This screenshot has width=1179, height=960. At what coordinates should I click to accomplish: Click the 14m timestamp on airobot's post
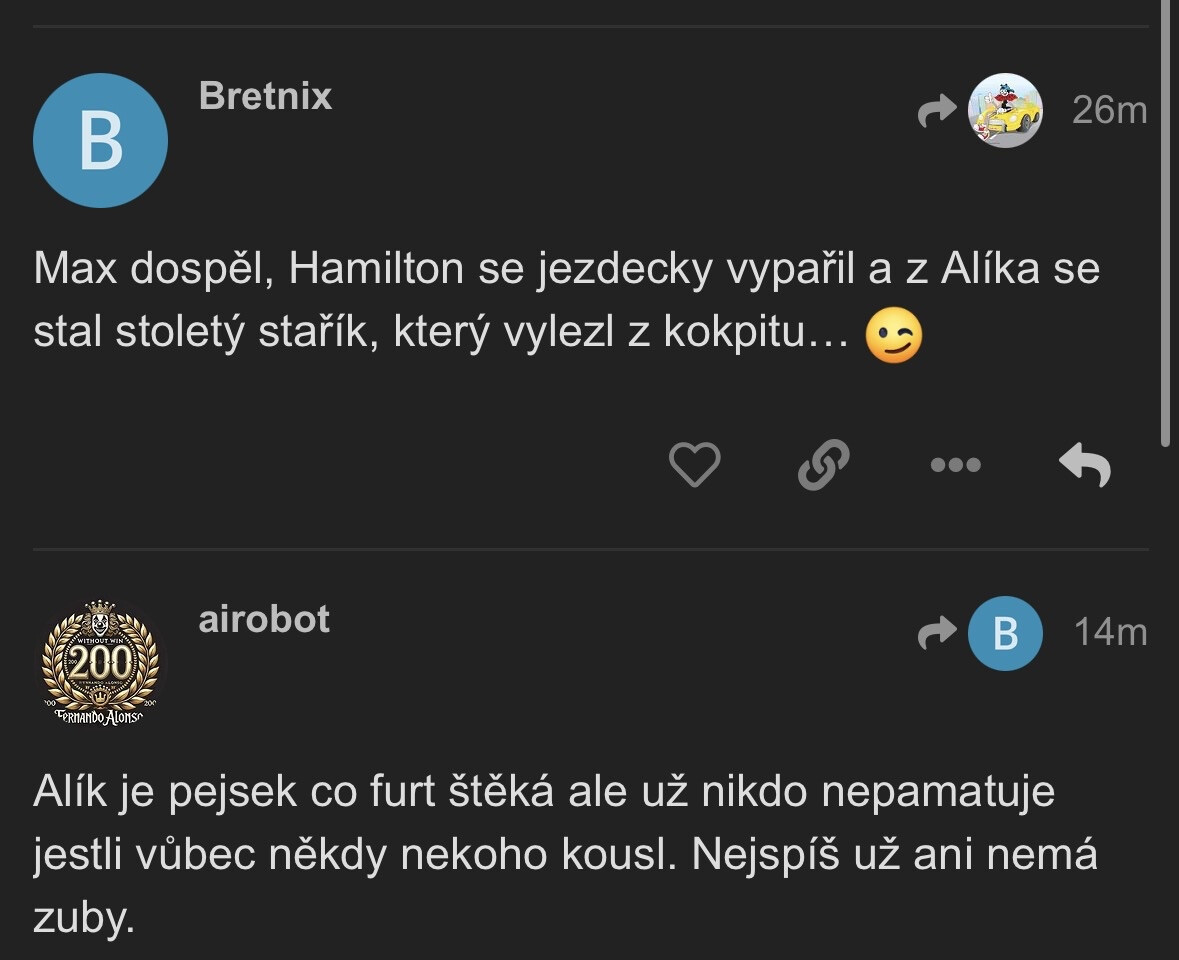[1110, 633]
